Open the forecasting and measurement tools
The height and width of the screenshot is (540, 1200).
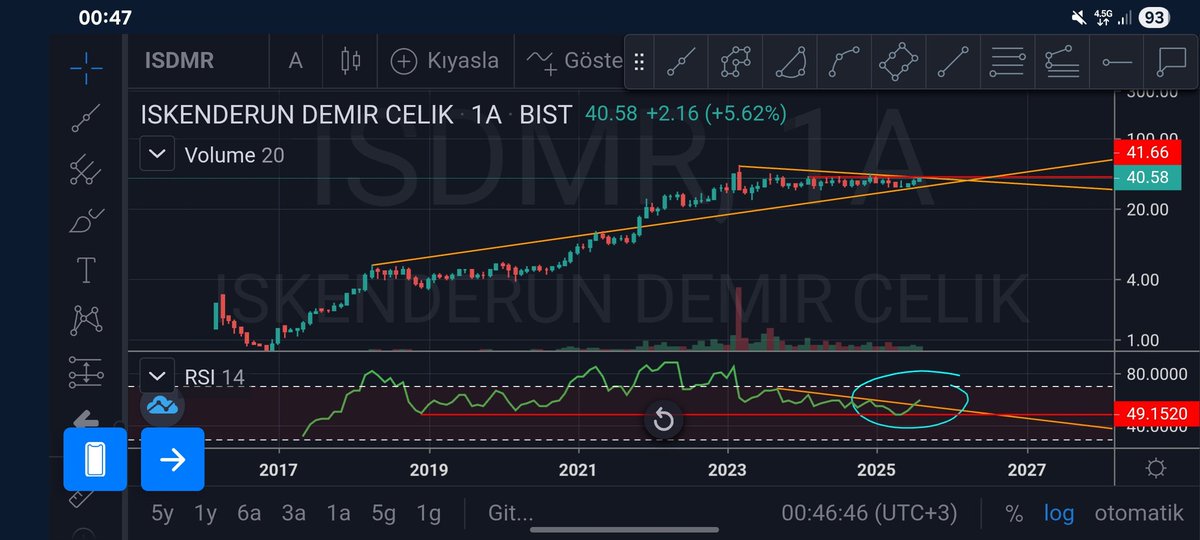pyautogui.click(x=86, y=372)
